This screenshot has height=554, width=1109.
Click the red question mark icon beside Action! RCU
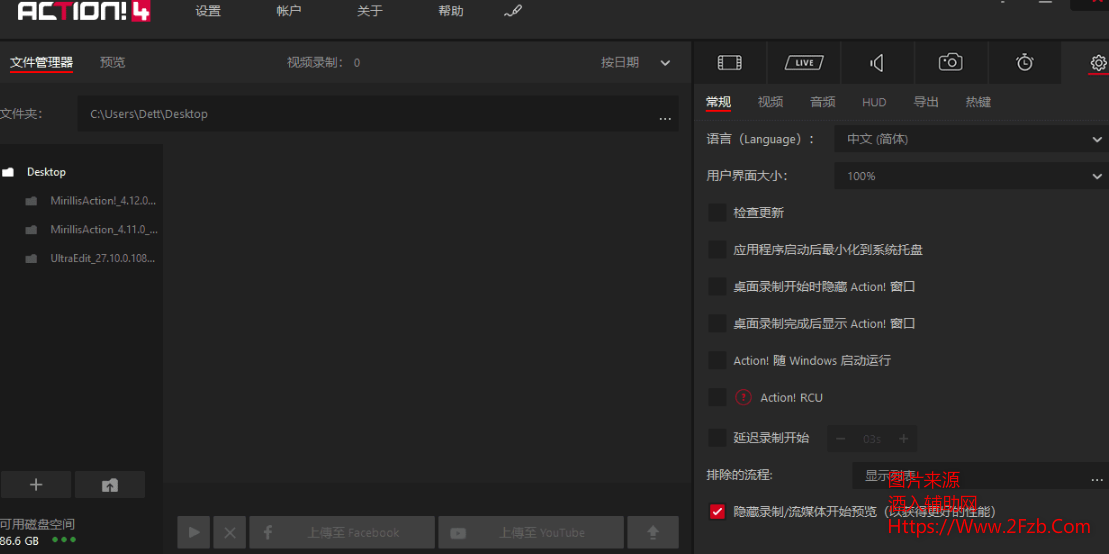tap(743, 398)
